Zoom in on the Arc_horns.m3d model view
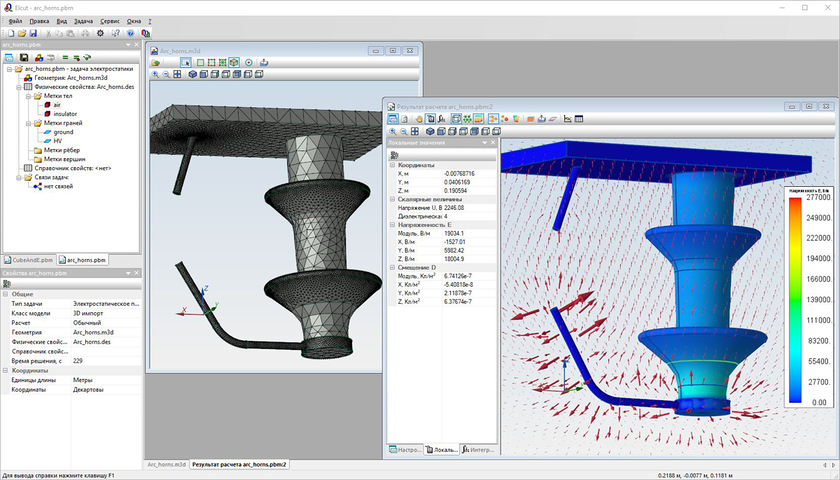The width and height of the screenshot is (840, 480). point(157,74)
